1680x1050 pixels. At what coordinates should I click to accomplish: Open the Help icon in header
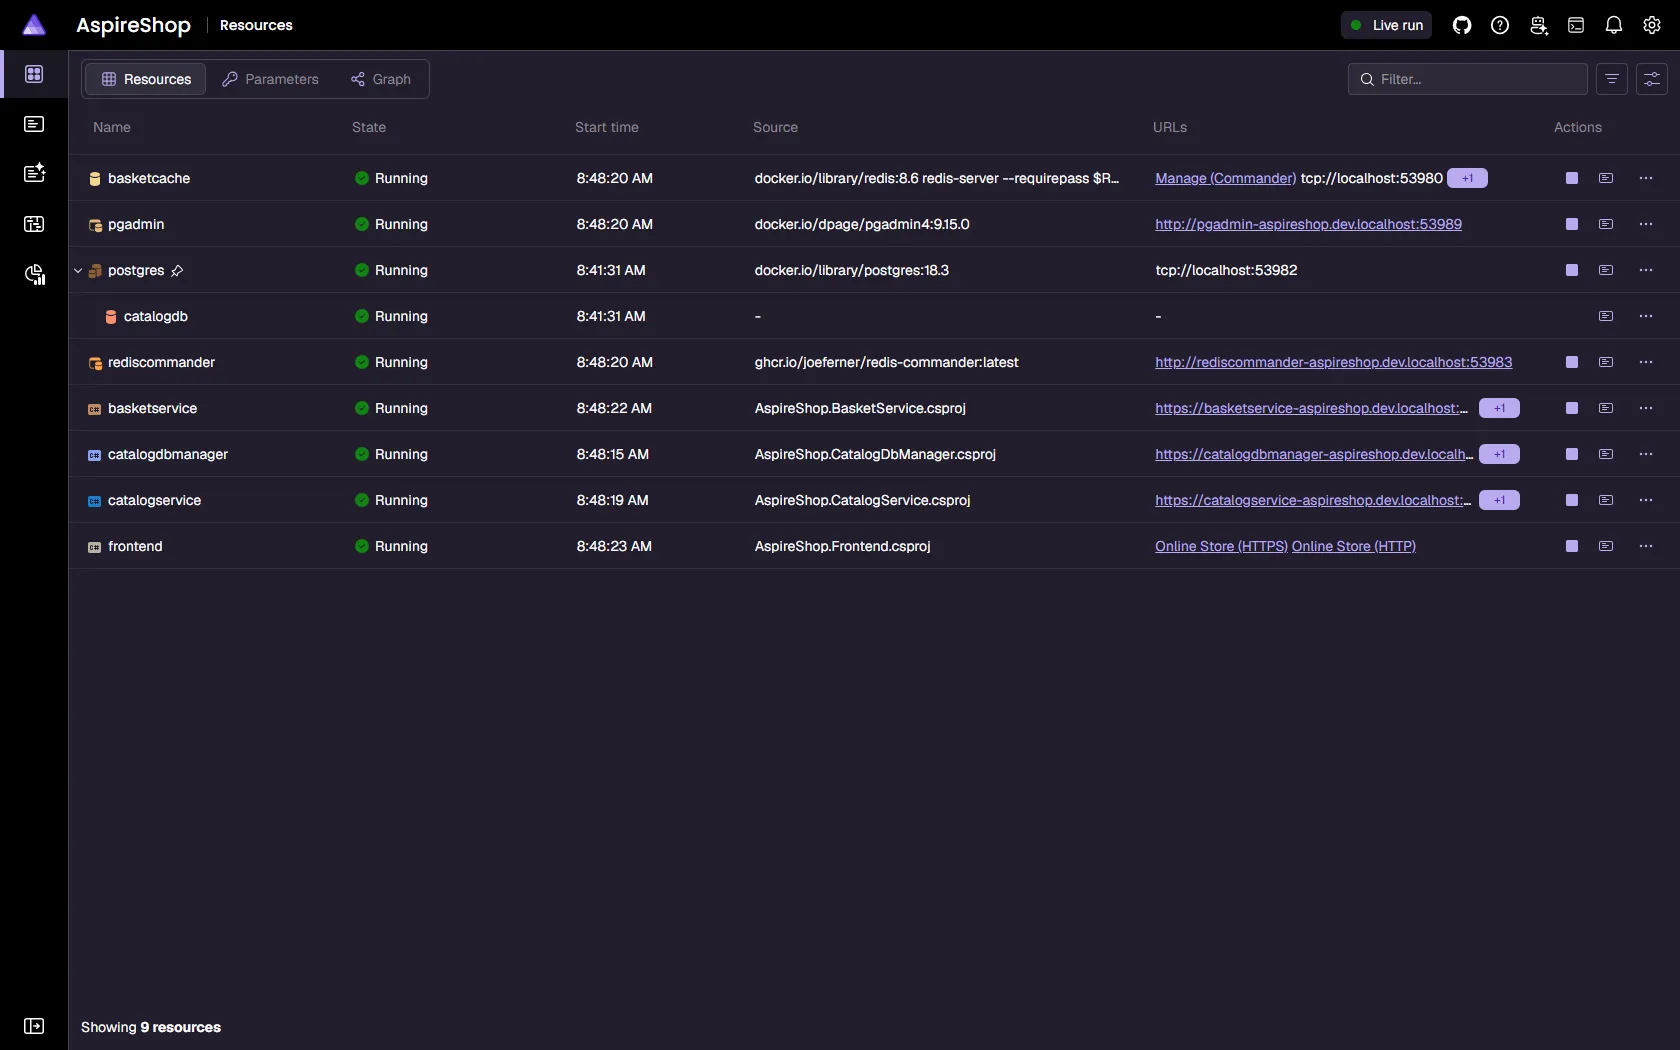click(x=1500, y=25)
